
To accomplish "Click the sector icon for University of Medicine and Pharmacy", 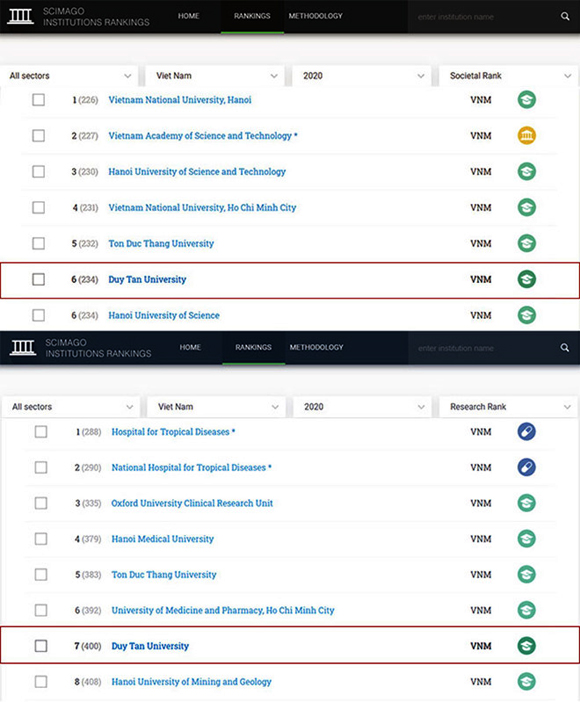I will [x=527, y=610].
